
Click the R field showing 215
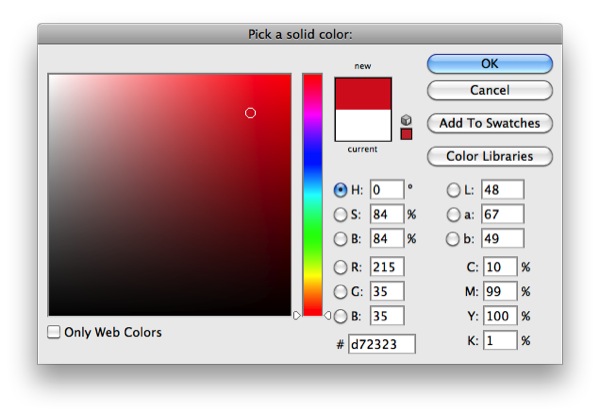pos(387,267)
